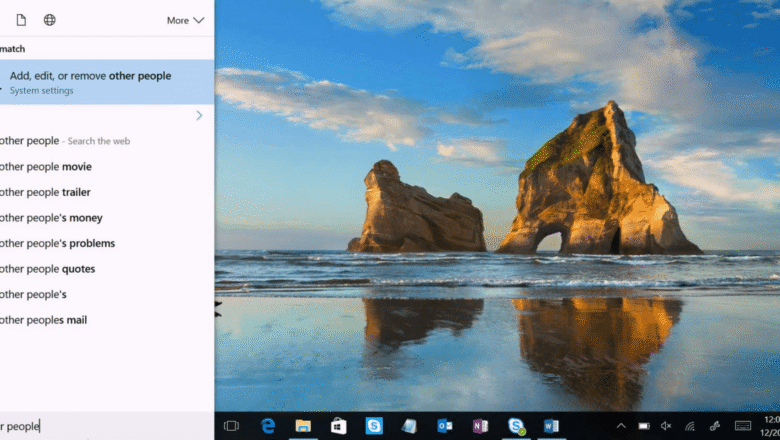
Task: Switch to Word on the taskbar
Action: coord(551,426)
